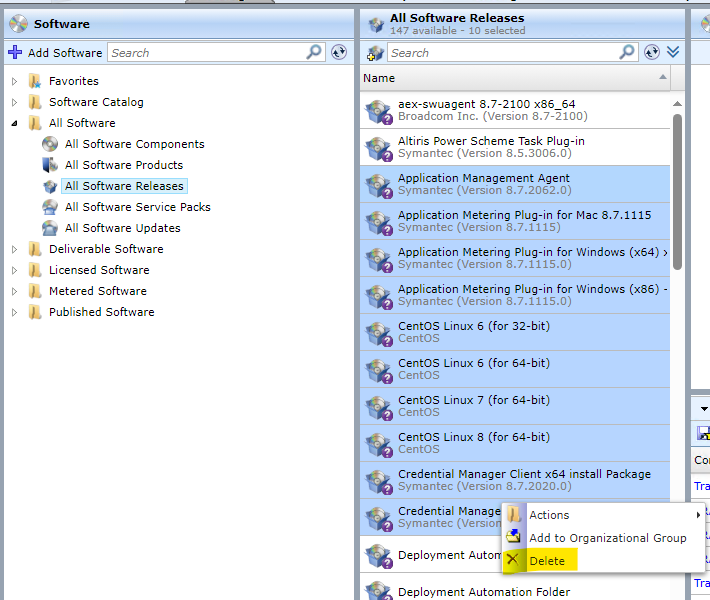The width and height of the screenshot is (710, 600).
Task: Select the Published Software tree node
Action: (x=101, y=312)
